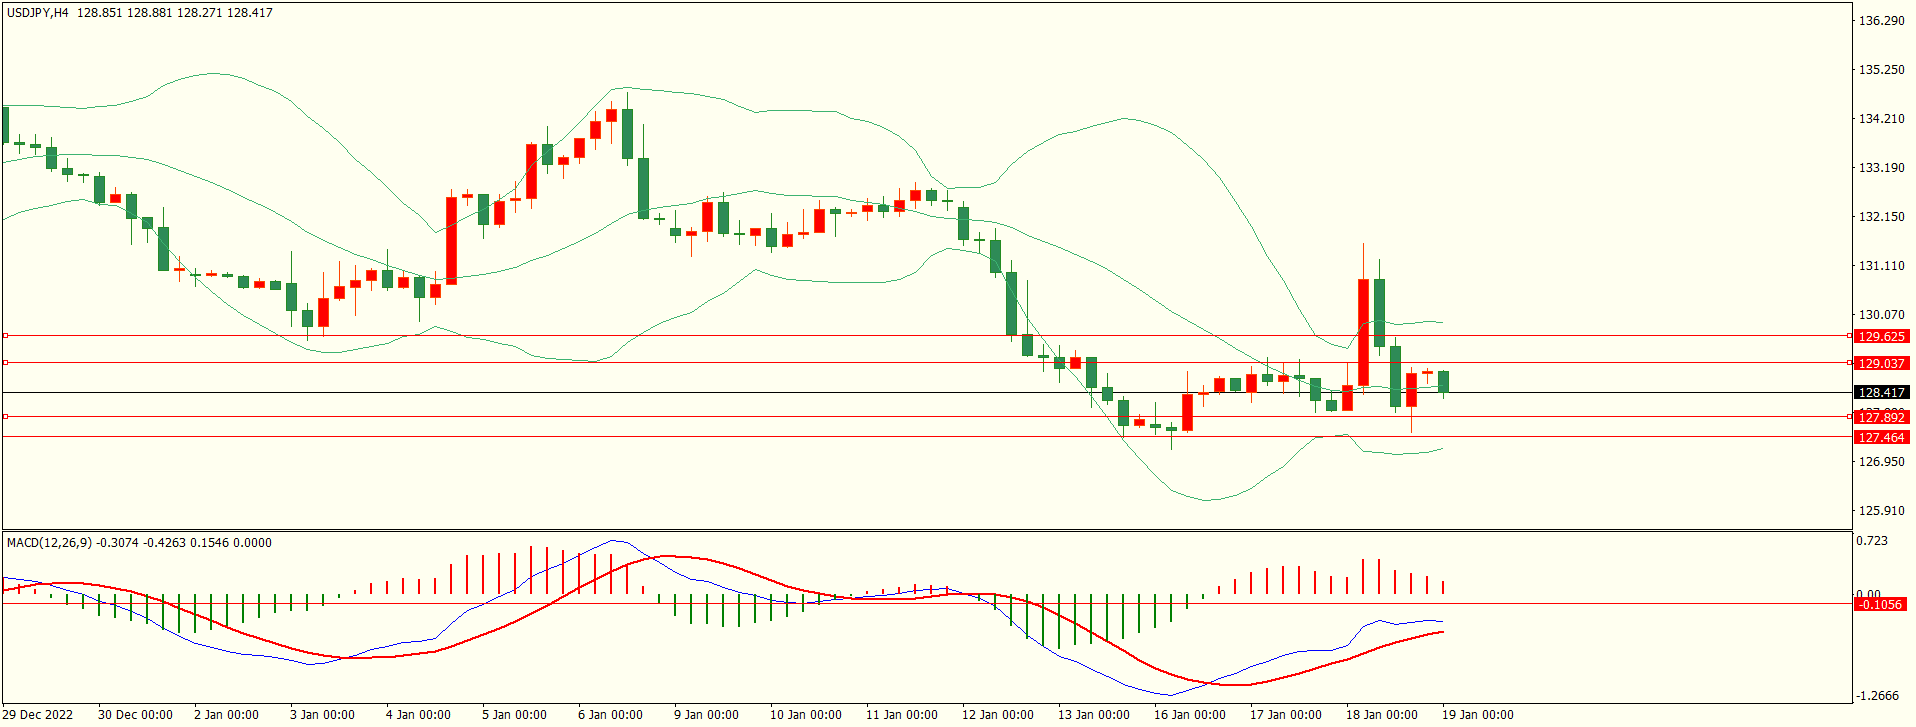Click the 0.723 MACD scale value
This screenshot has width=1916, height=727.
pyautogui.click(x=1872, y=541)
